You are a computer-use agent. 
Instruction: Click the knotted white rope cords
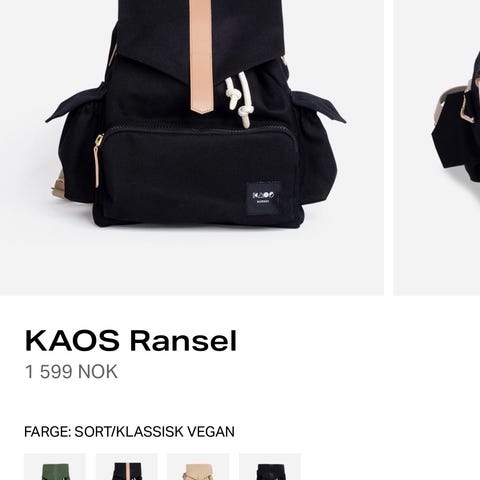point(238,100)
